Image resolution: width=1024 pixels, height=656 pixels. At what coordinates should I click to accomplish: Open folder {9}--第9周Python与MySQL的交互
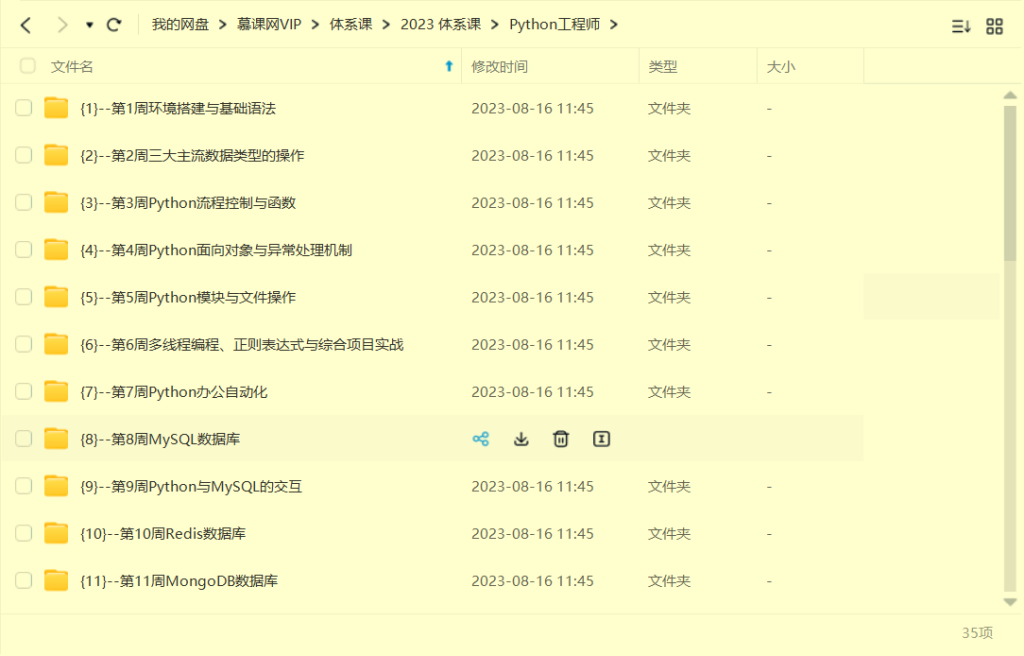[191, 486]
